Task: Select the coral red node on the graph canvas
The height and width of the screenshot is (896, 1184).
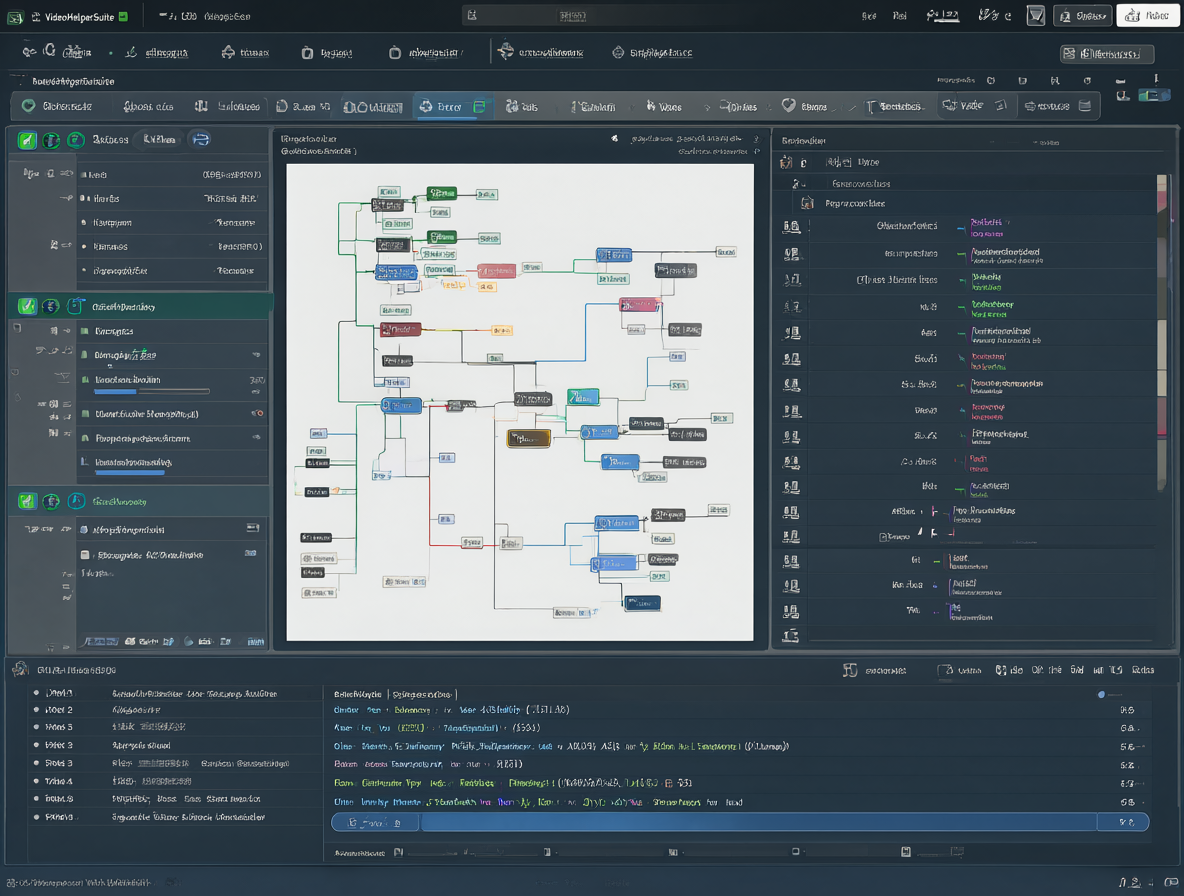Action: point(497,270)
